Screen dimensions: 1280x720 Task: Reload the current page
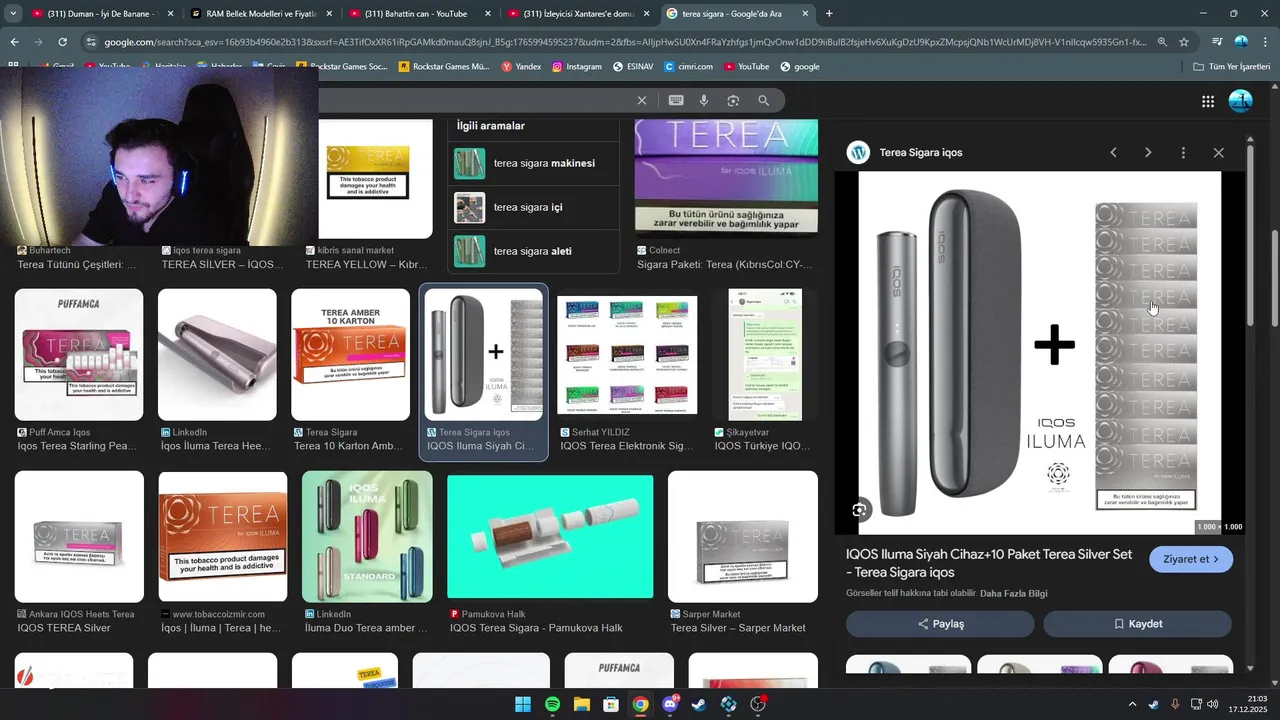(x=62, y=42)
